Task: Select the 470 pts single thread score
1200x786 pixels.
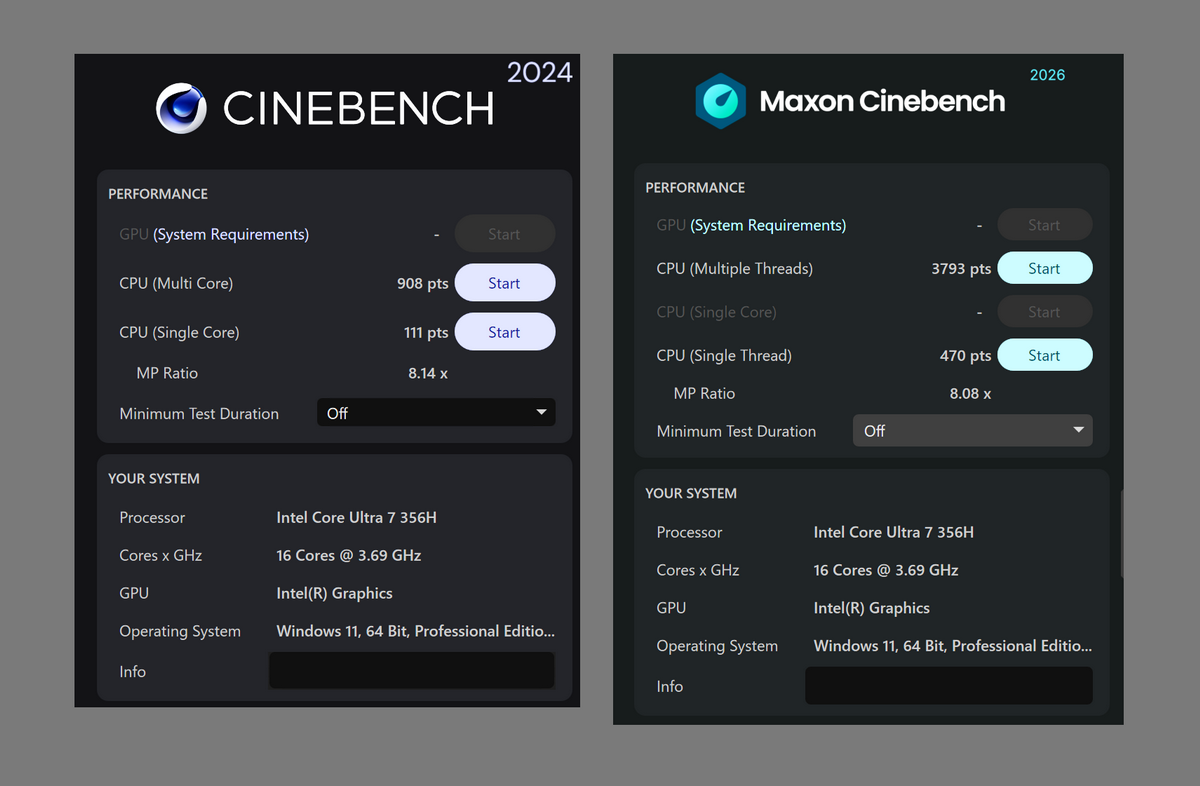Action: [x=966, y=355]
